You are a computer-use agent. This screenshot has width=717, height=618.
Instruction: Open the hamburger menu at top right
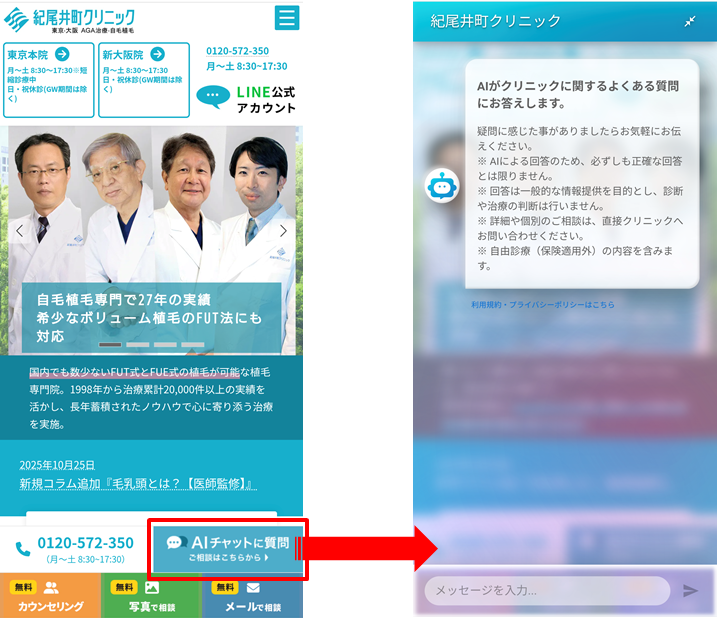[287, 18]
